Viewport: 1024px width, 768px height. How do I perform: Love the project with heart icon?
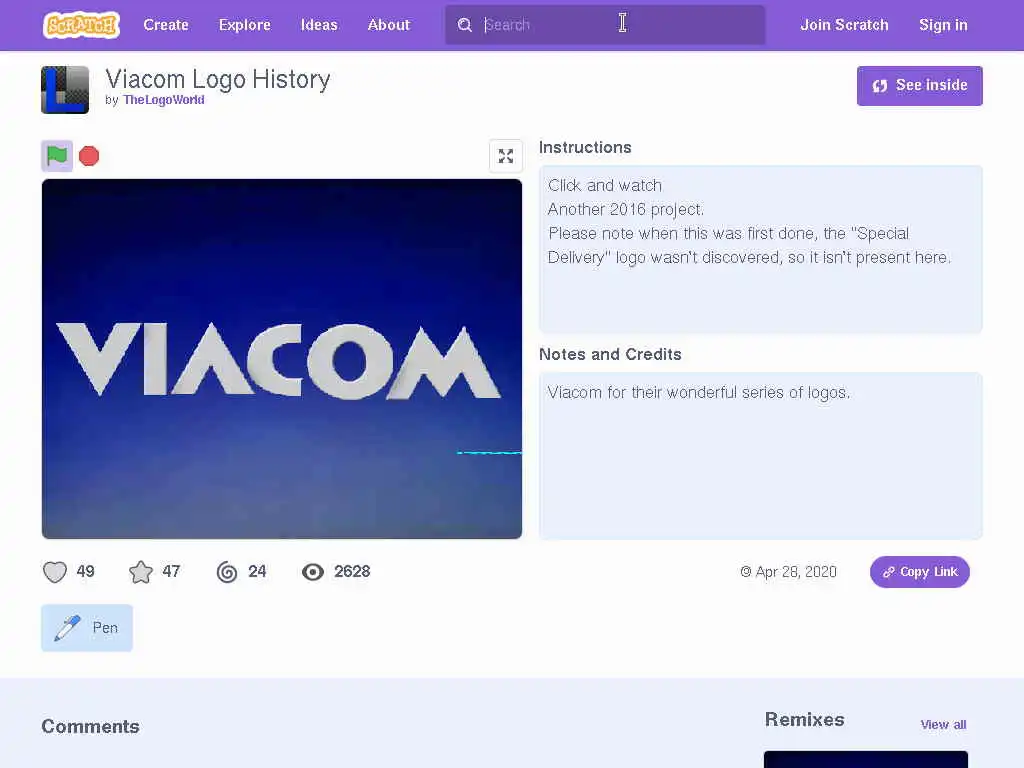pos(55,572)
